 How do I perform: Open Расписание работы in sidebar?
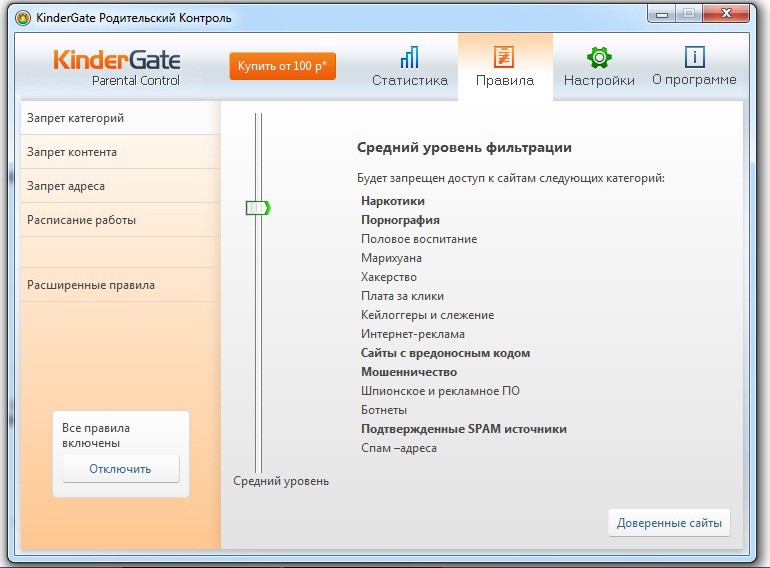[x=81, y=220]
